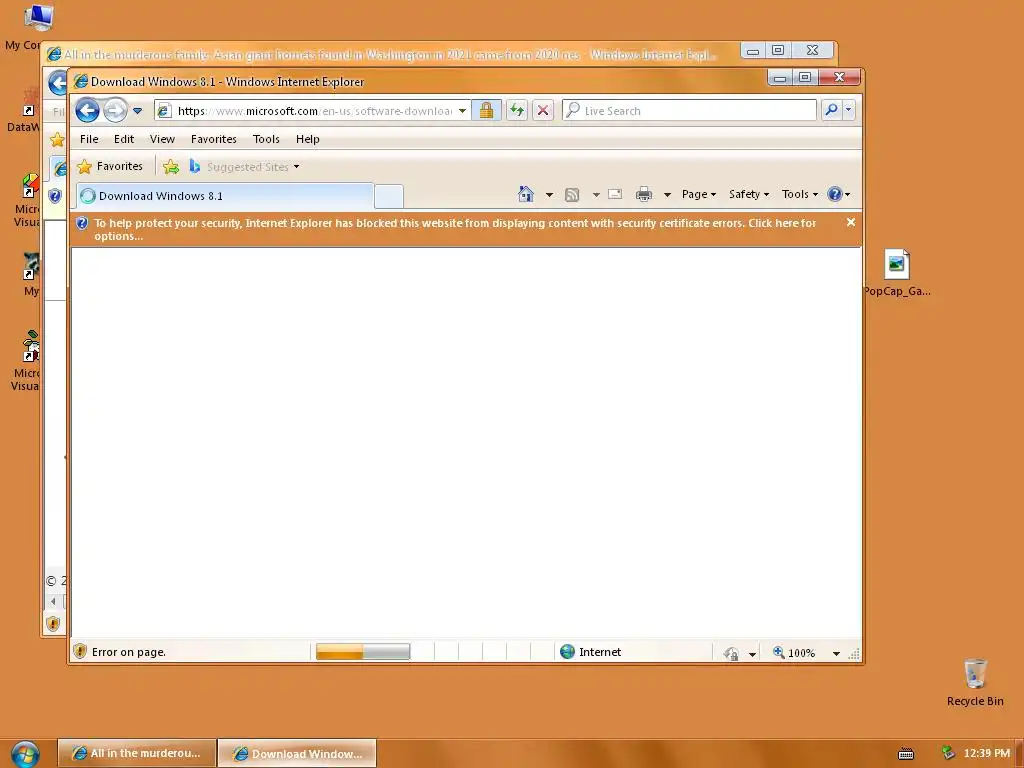Click the network tray icon near clock
This screenshot has width=1024, height=768.
click(948, 753)
